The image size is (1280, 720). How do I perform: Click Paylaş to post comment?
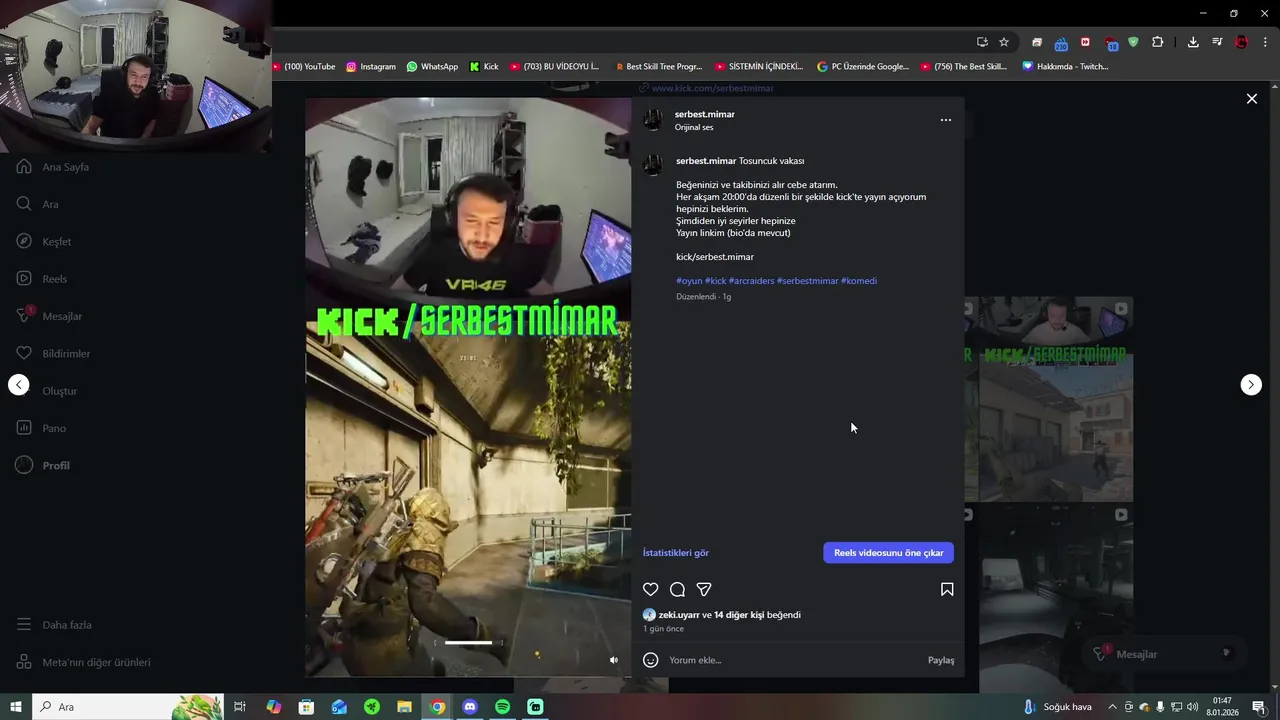point(941,660)
